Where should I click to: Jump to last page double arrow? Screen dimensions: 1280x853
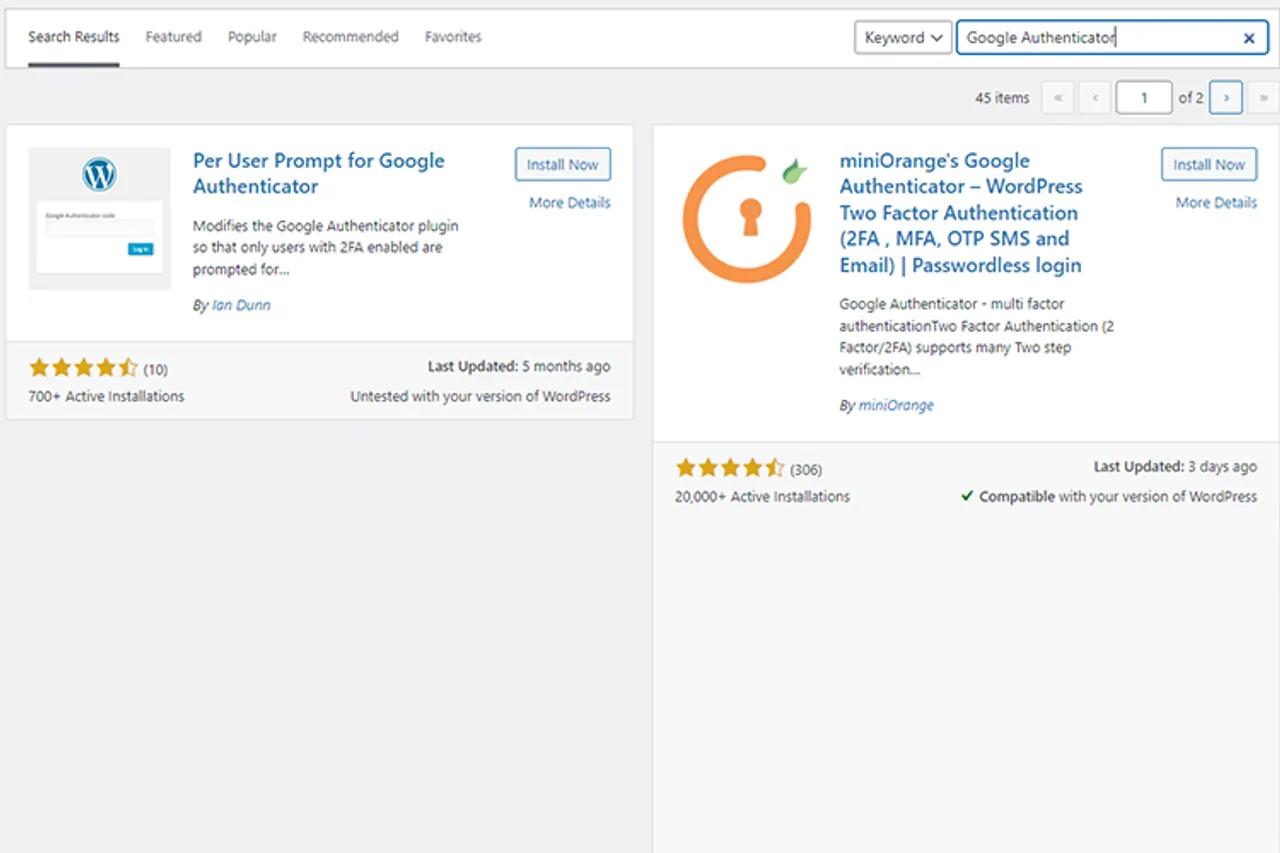click(x=1263, y=98)
